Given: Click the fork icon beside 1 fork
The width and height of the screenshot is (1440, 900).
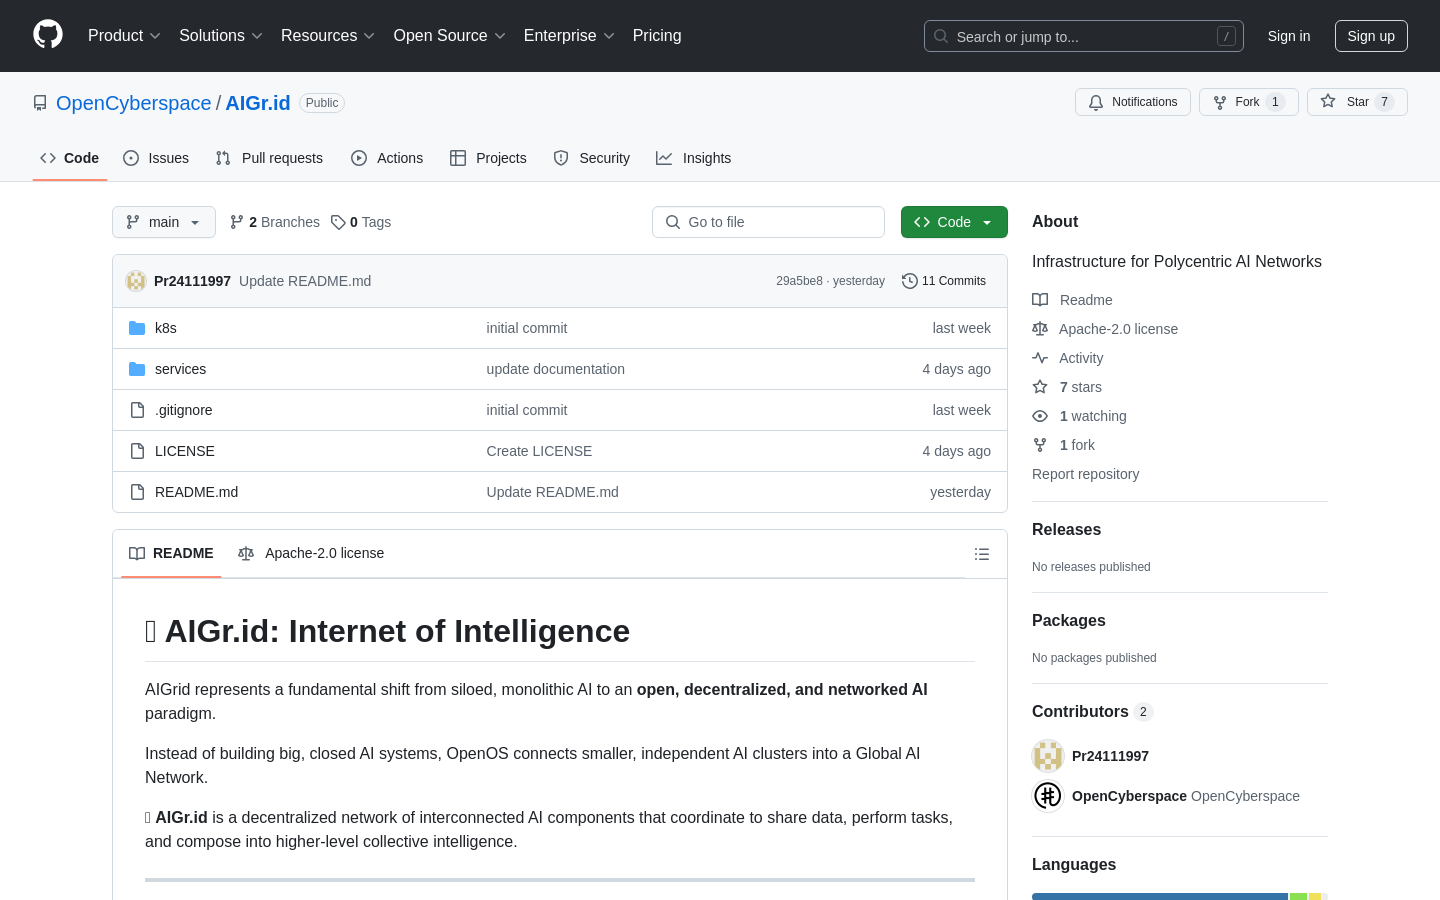Looking at the screenshot, I should click(x=1040, y=445).
